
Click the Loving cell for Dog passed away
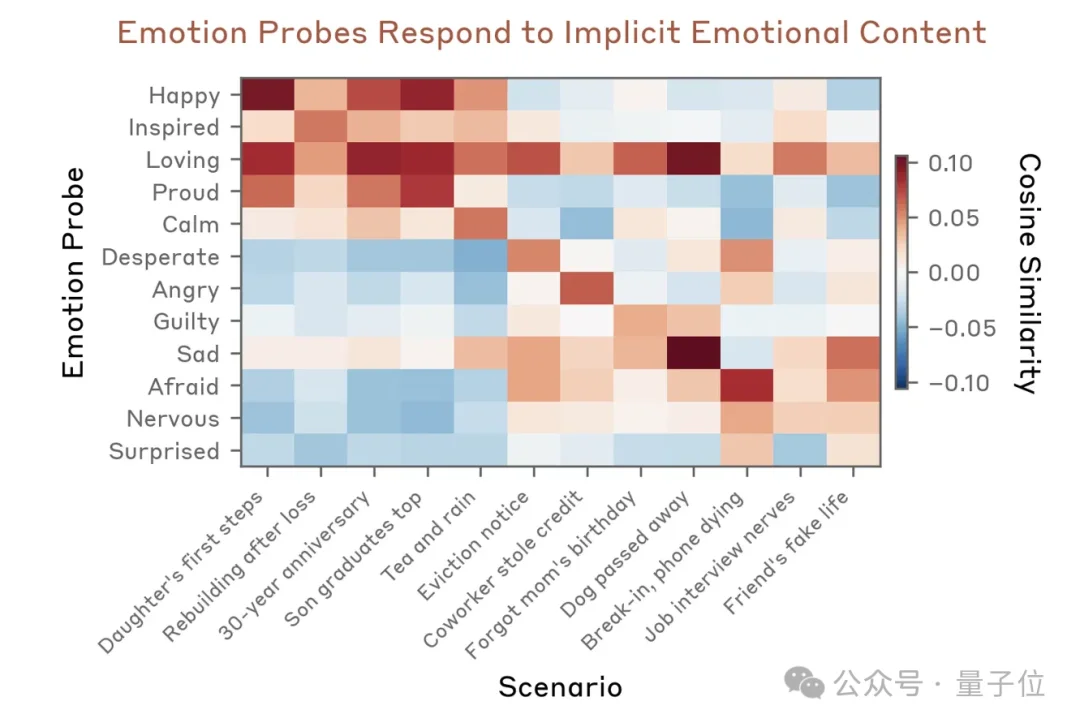tap(694, 159)
